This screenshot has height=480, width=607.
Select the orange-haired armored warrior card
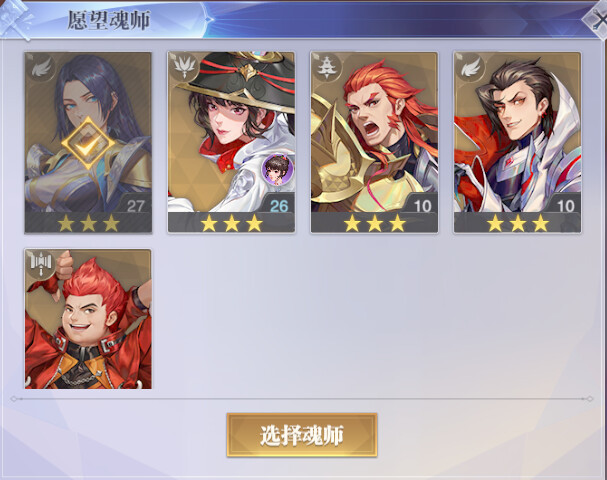(x=374, y=142)
